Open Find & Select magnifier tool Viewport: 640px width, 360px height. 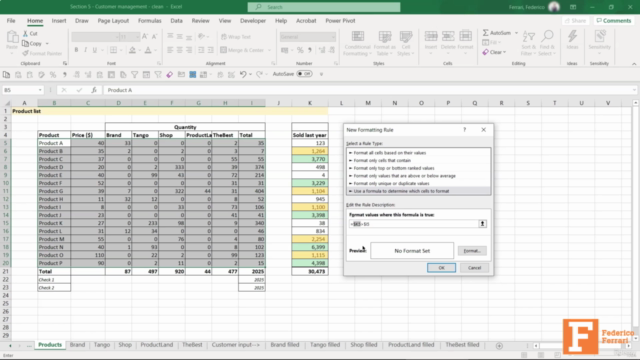point(547,43)
